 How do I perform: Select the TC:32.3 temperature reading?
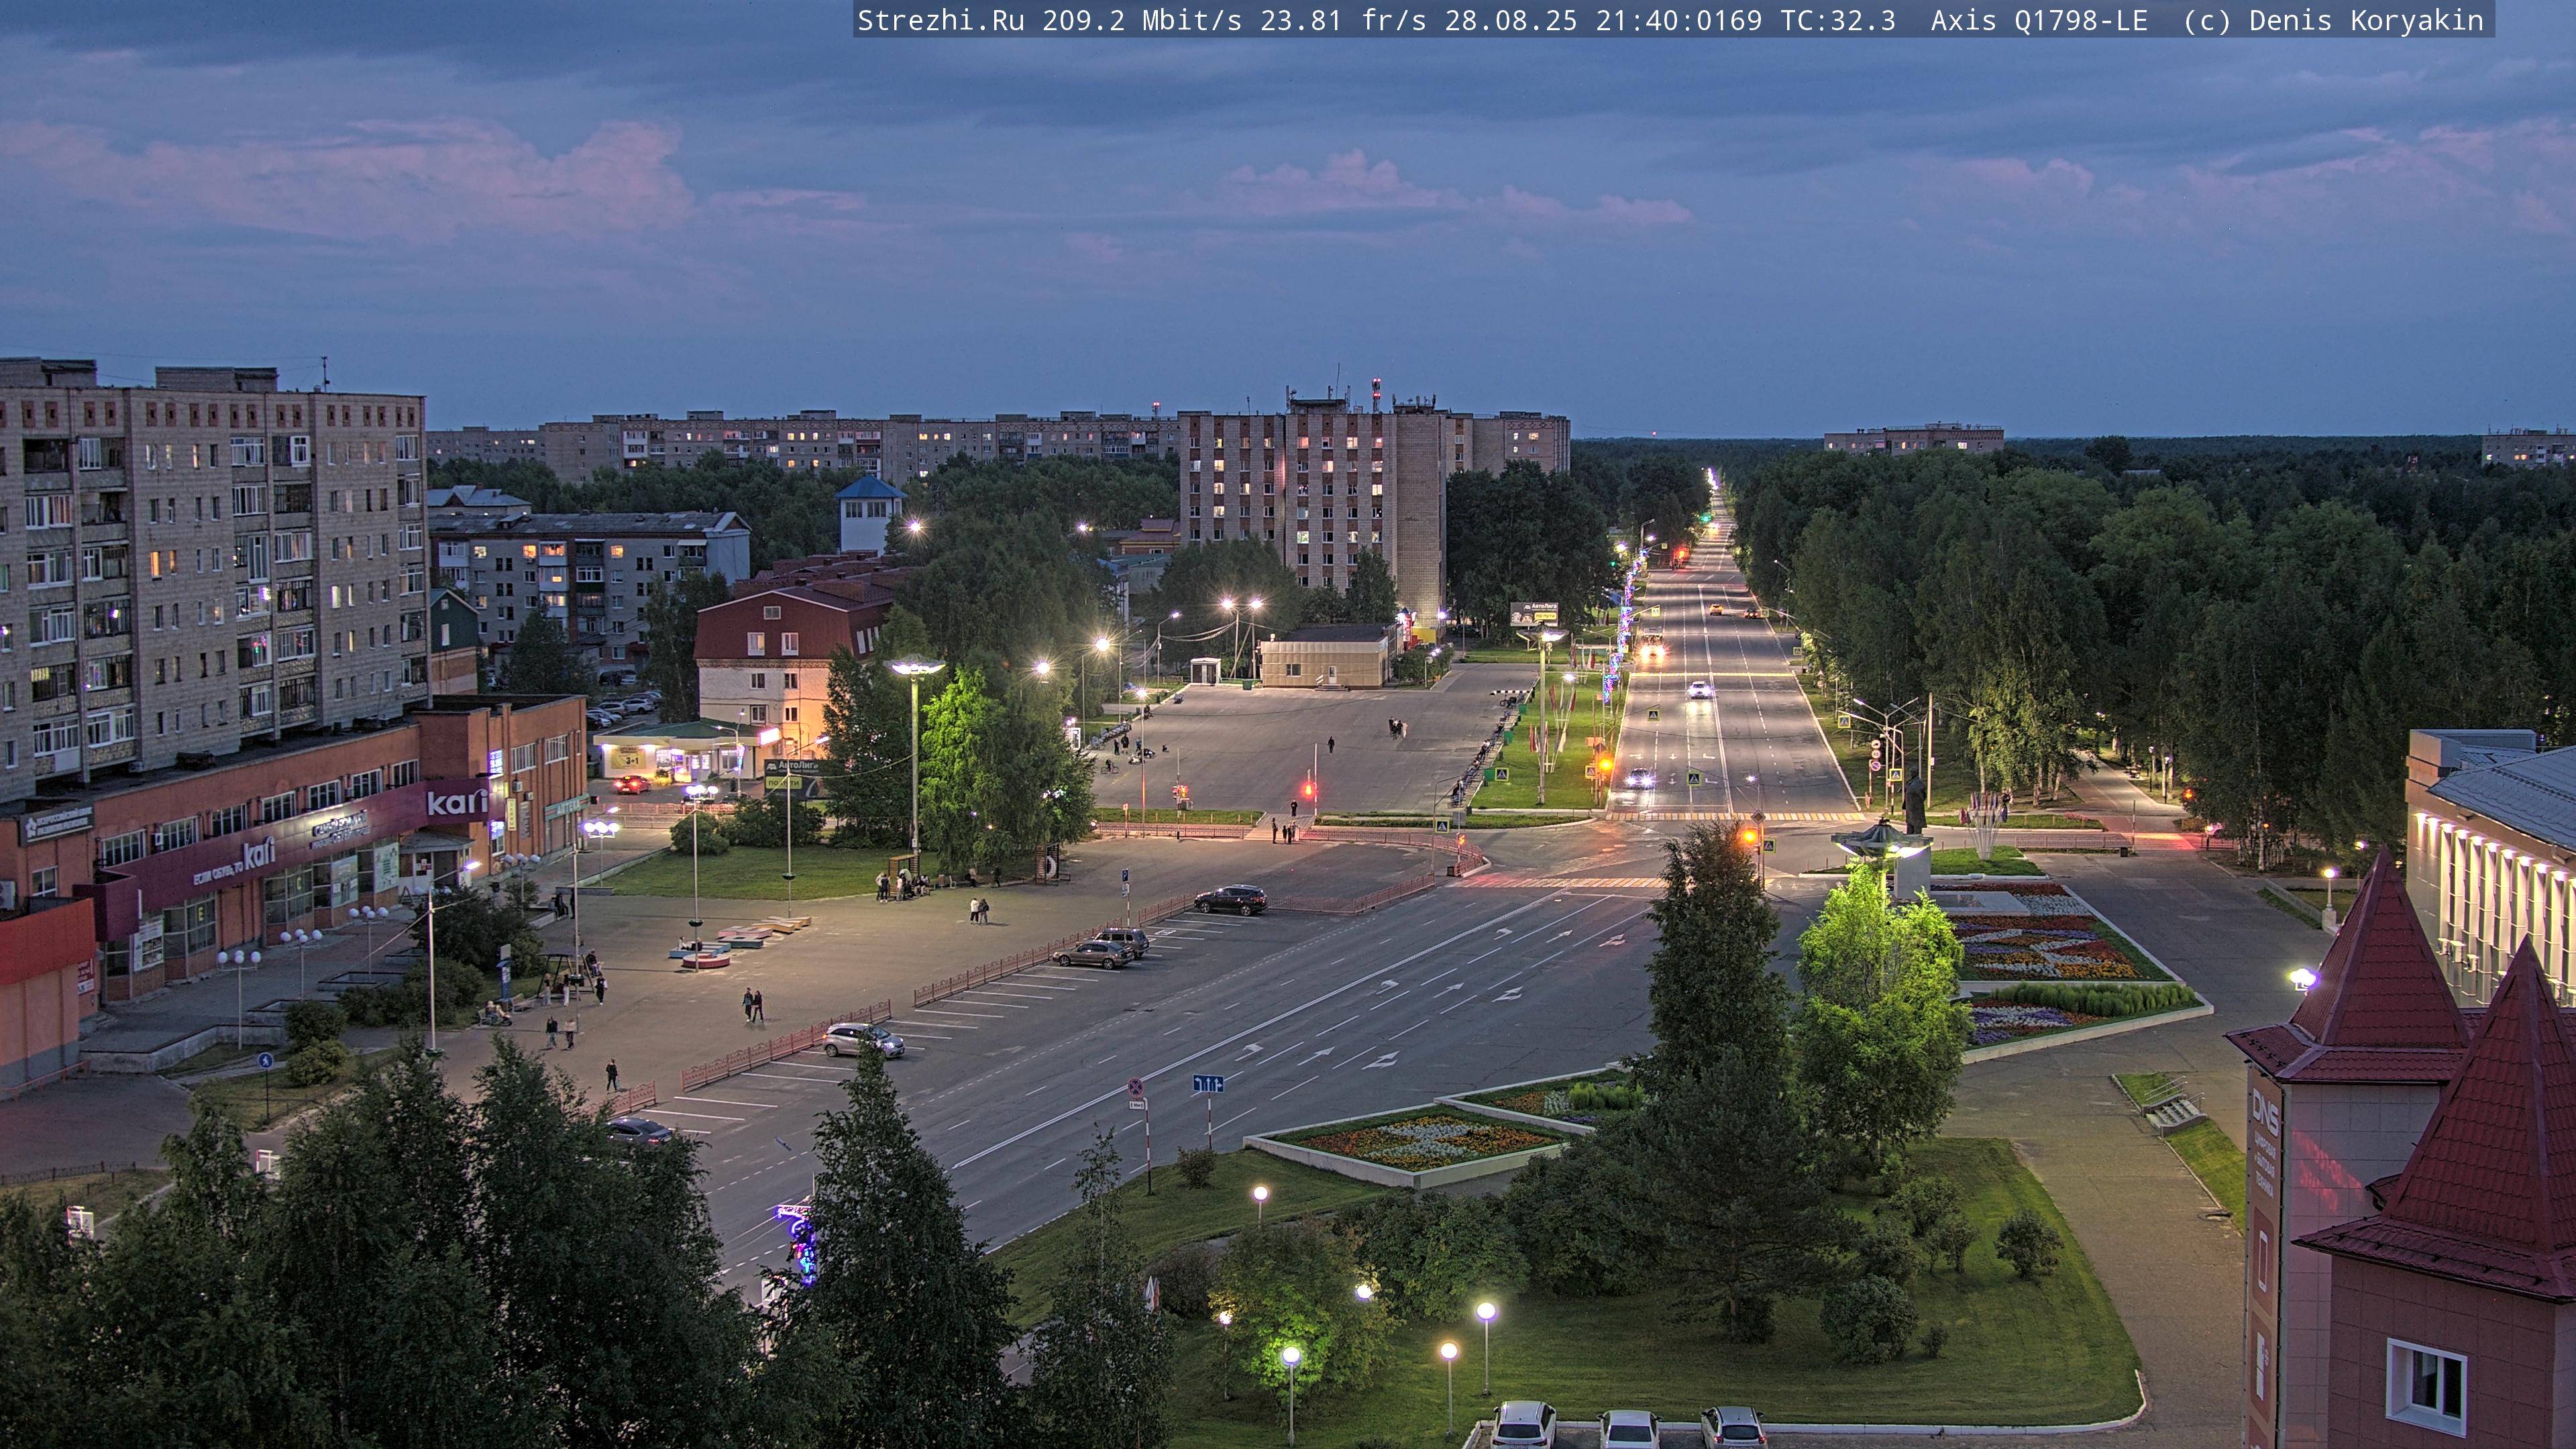(1838, 20)
